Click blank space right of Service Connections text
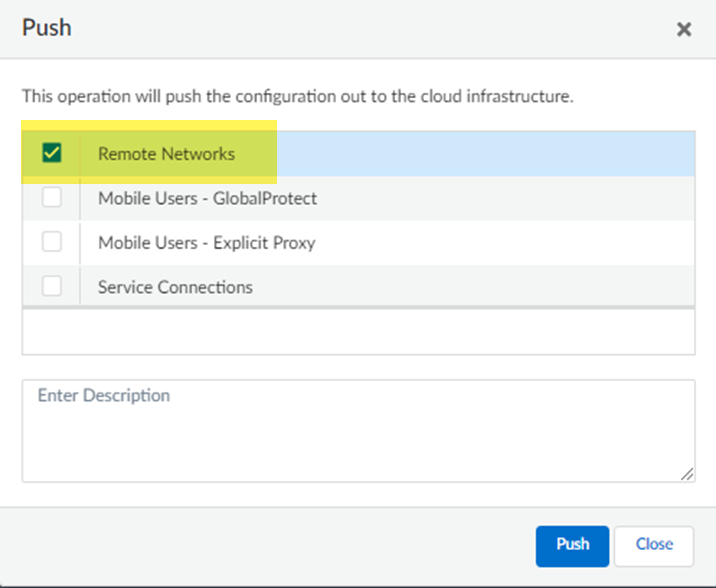 pos(470,287)
